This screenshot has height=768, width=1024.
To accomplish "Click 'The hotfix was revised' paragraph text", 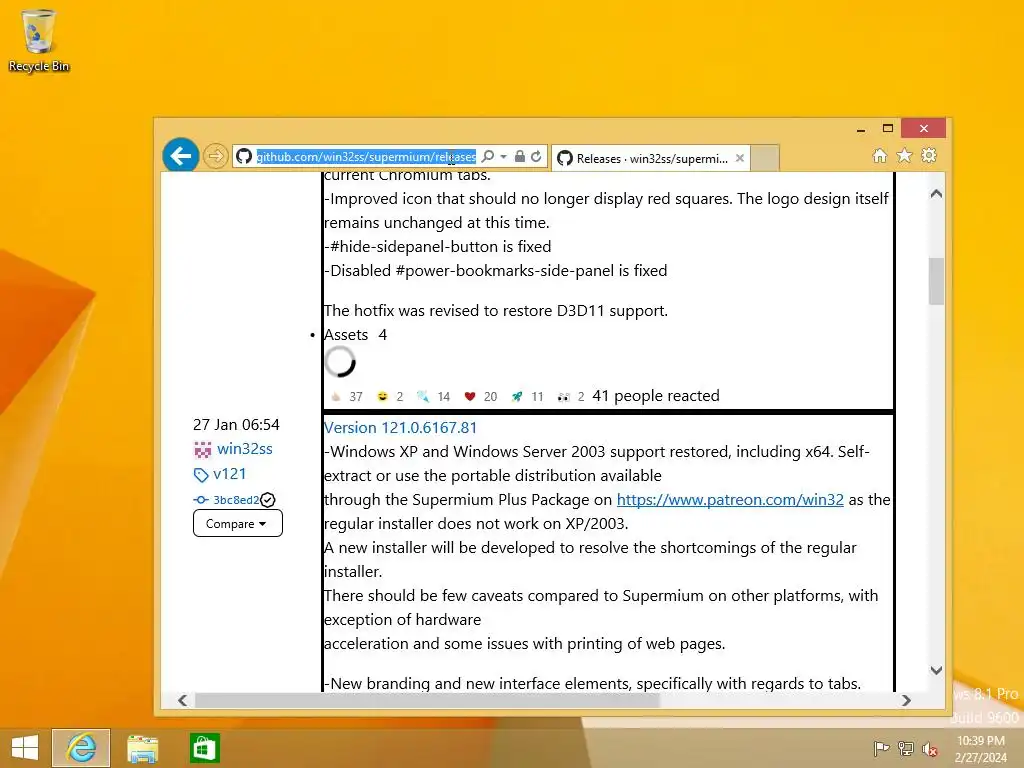I will (496, 311).
